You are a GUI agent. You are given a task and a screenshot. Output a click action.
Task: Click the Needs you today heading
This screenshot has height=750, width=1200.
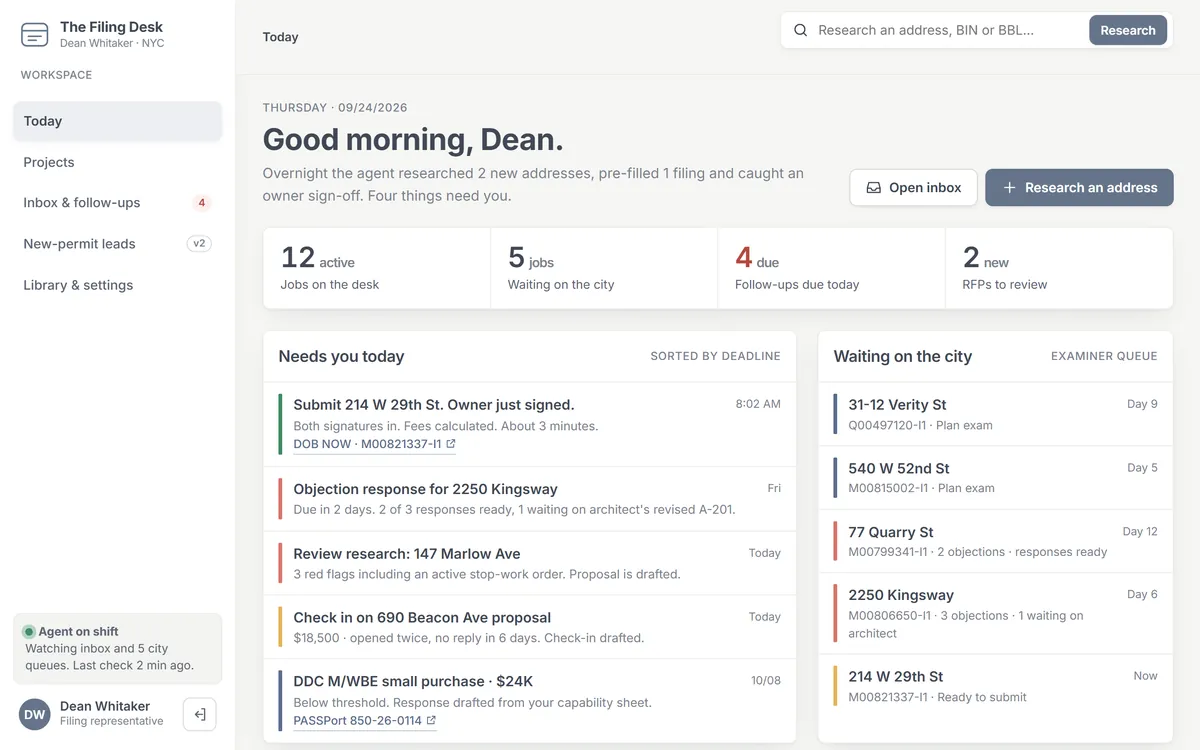(341, 356)
